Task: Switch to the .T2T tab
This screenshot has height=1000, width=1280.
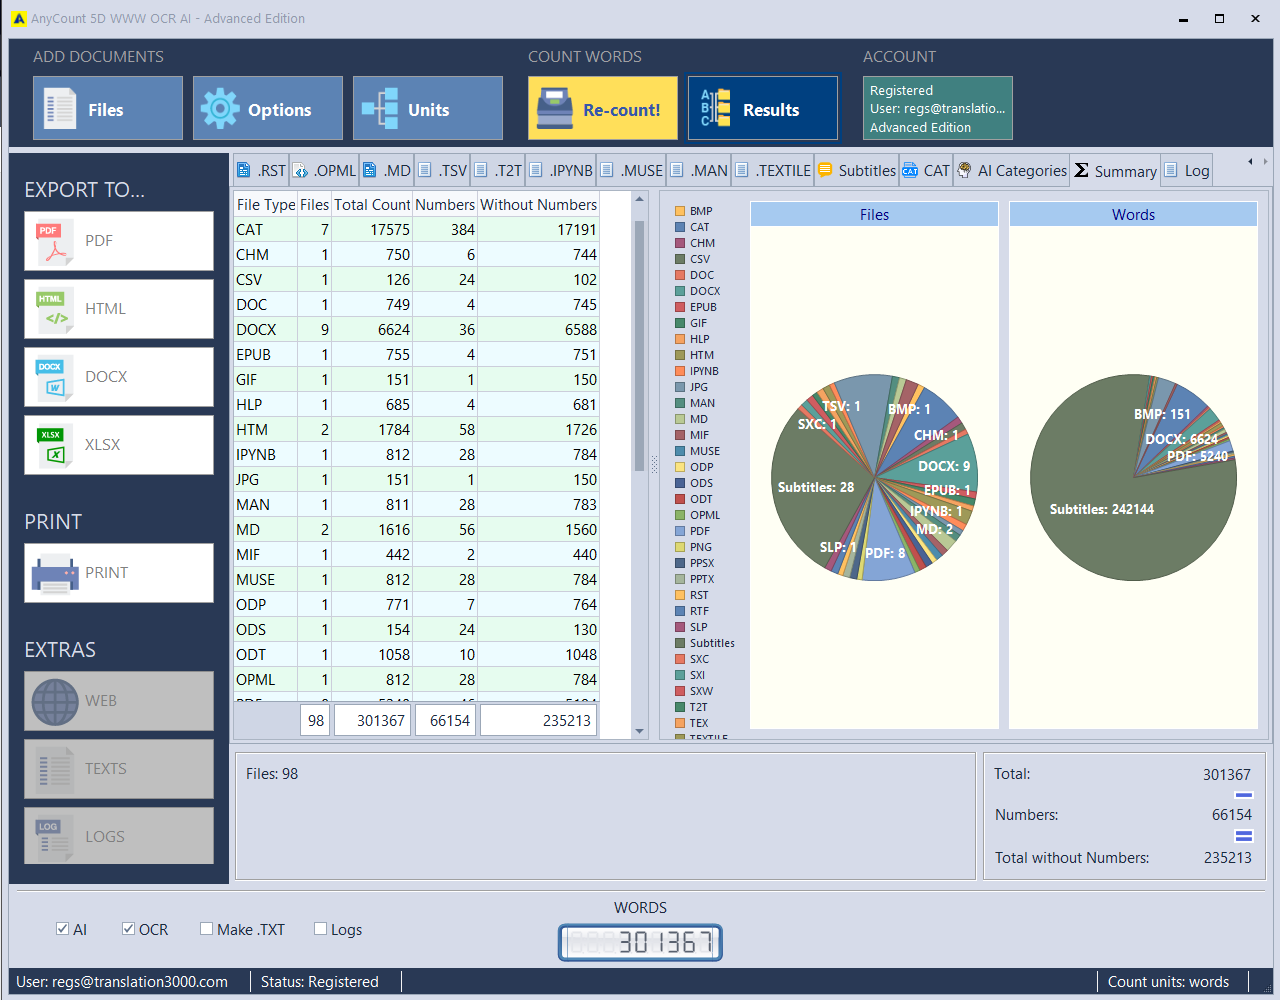Action: [497, 170]
